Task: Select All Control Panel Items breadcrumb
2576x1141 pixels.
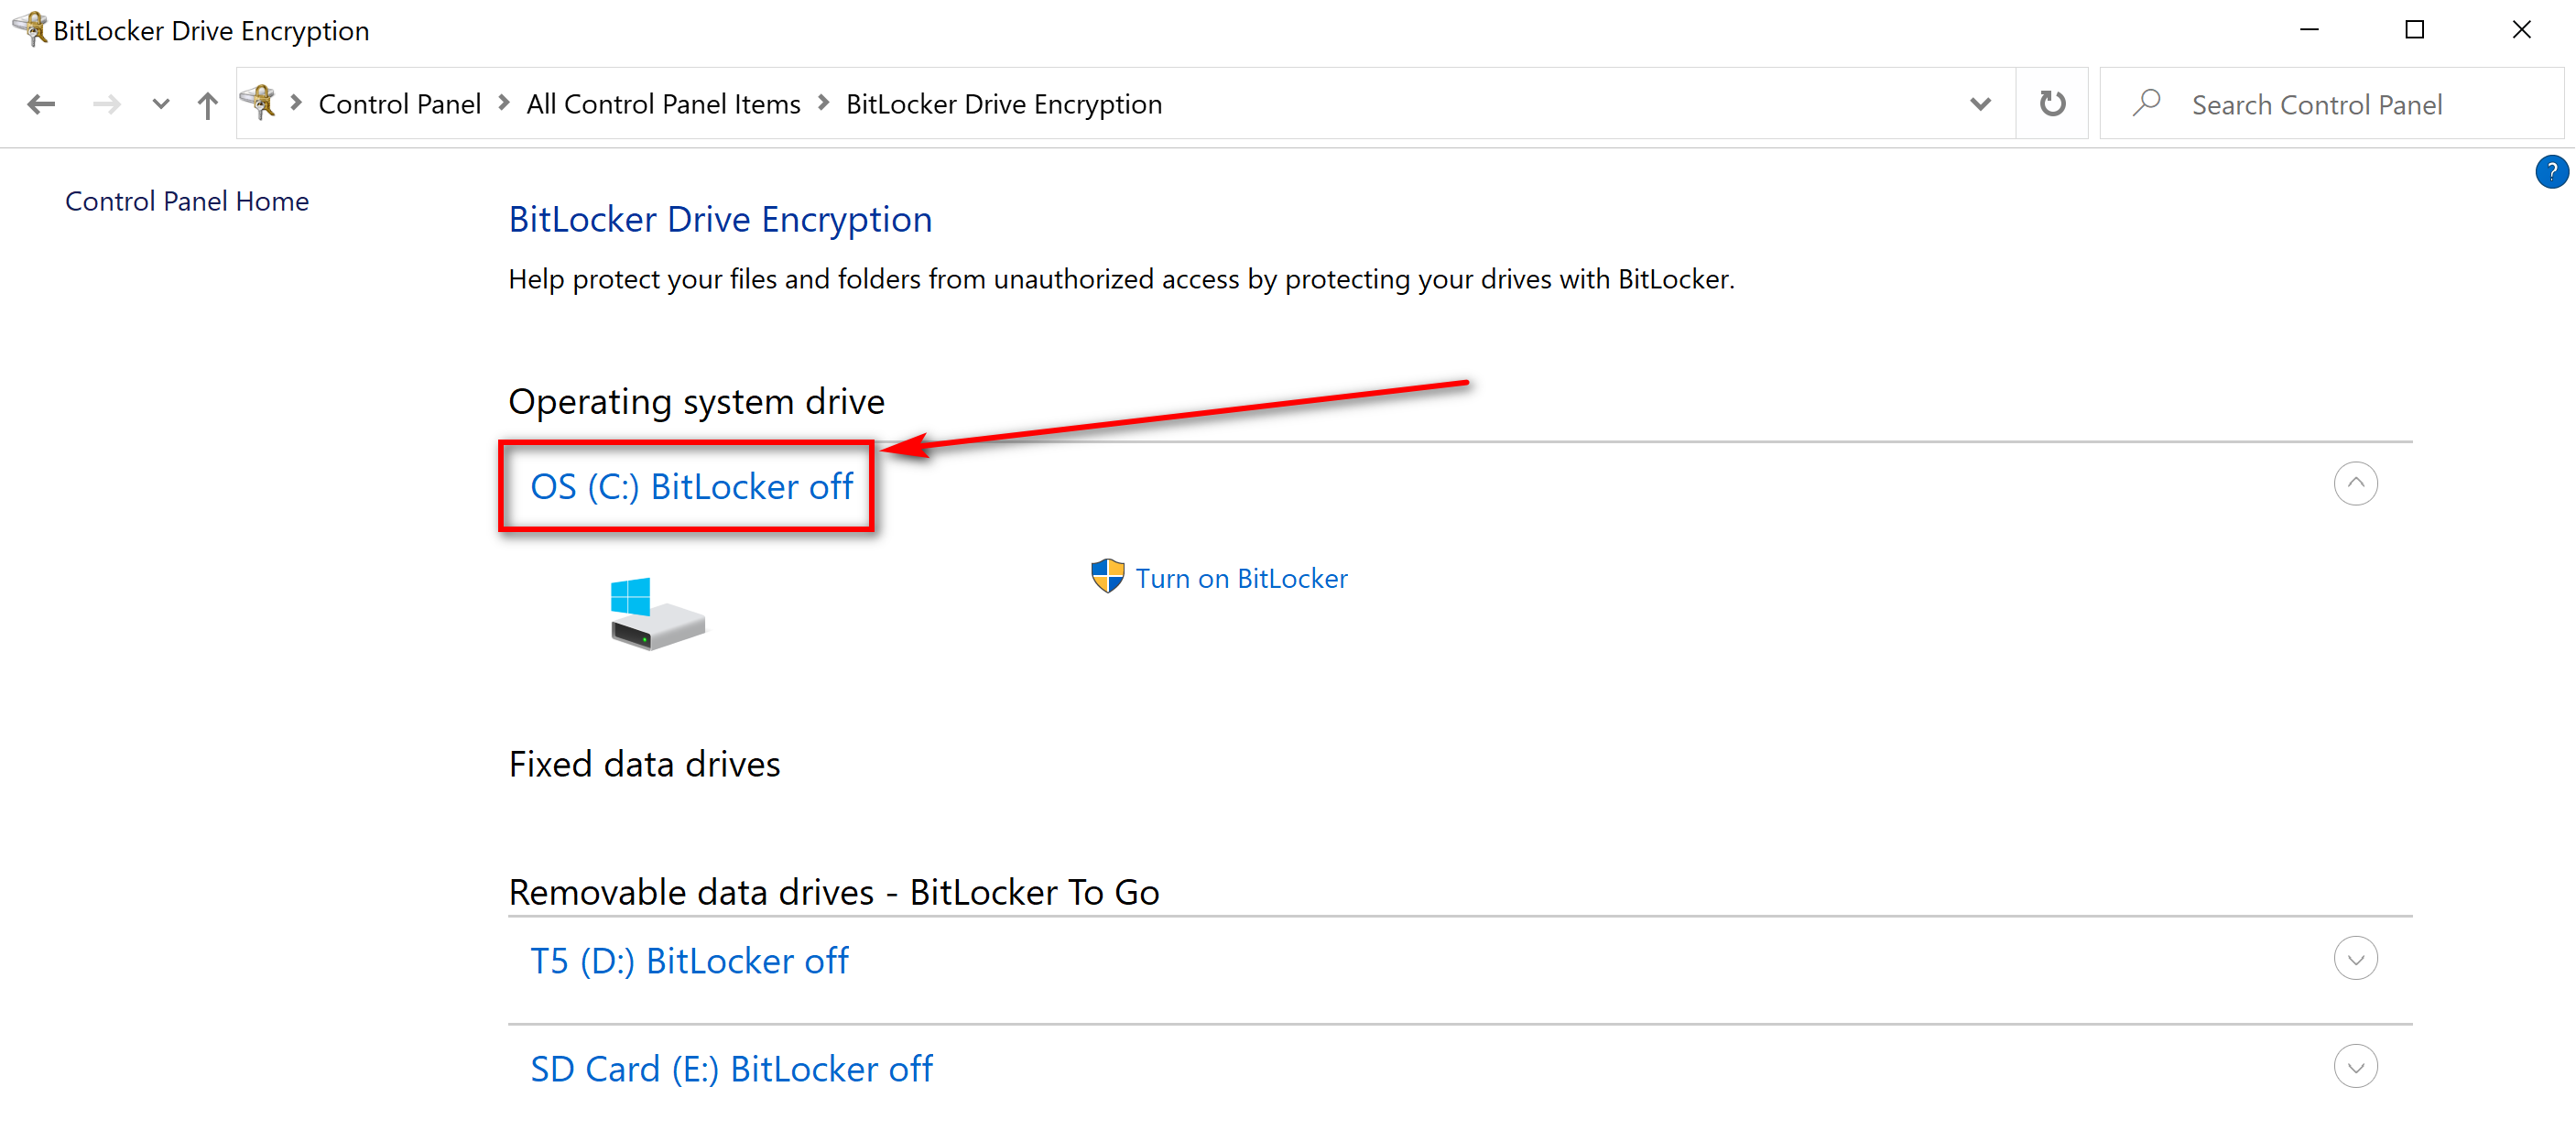Action: click(x=663, y=104)
